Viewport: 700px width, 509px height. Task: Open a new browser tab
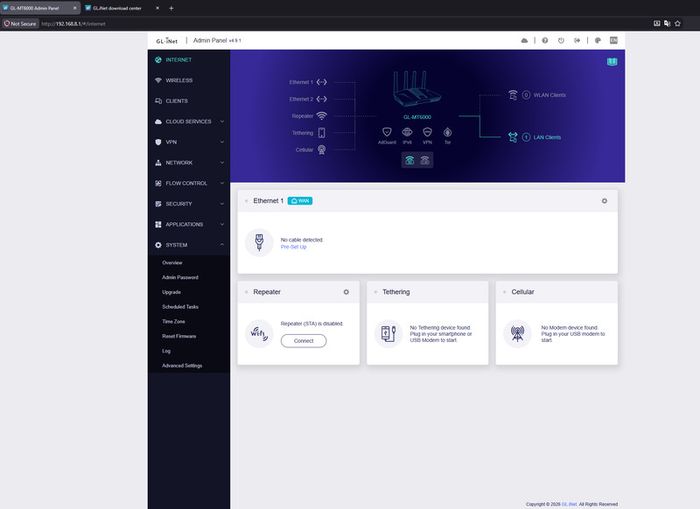[x=171, y=8]
